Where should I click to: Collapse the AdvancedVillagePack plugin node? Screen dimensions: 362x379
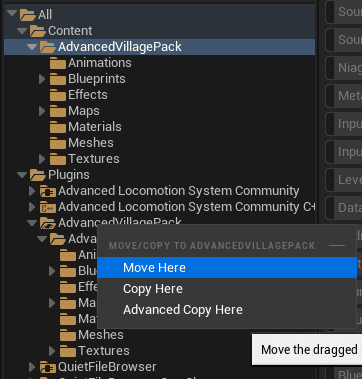[x=32, y=223]
